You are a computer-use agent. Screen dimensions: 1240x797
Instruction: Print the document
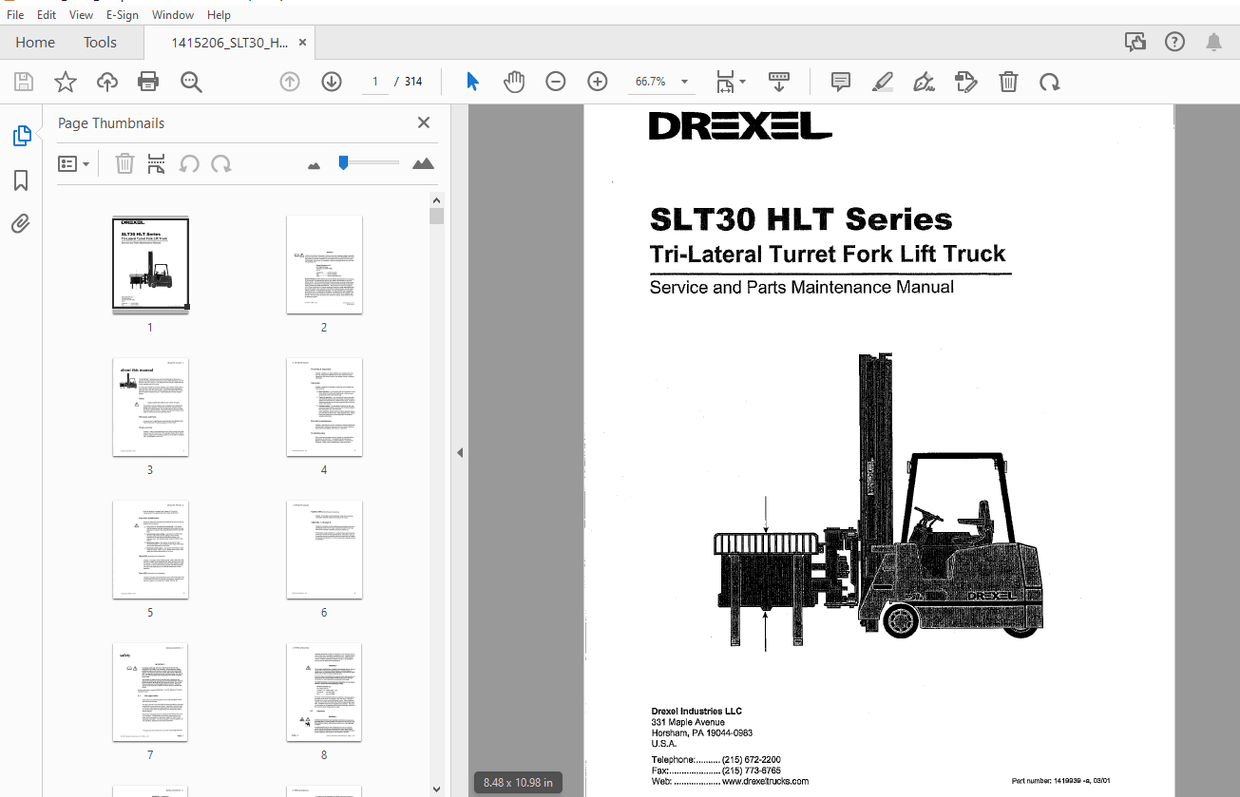pos(148,81)
